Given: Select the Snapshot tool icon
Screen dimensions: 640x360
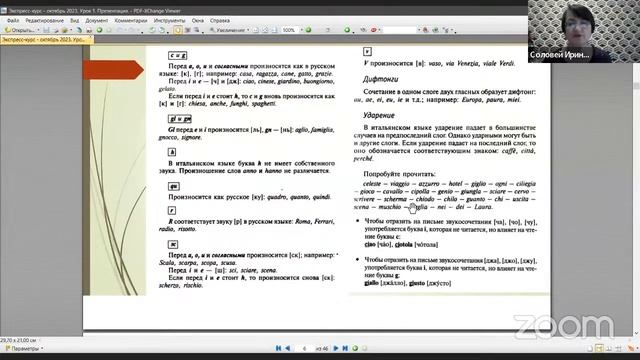Looking at the screenshot, I should (x=188, y=30).
